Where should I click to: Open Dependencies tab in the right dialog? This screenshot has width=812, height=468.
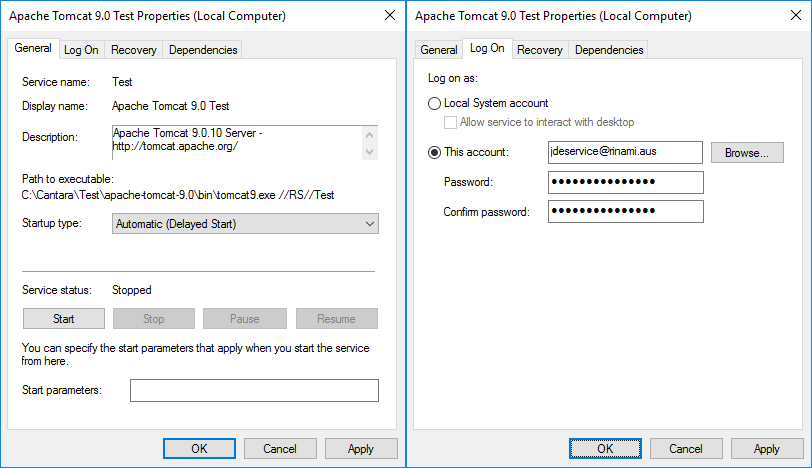(x=609, y=50)
